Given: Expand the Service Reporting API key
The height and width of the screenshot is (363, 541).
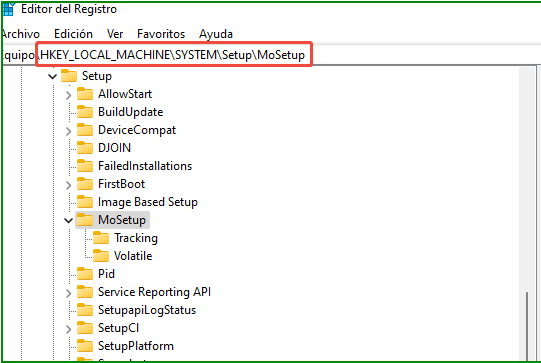Looking at the screenshot, I should tap(68, 293).
